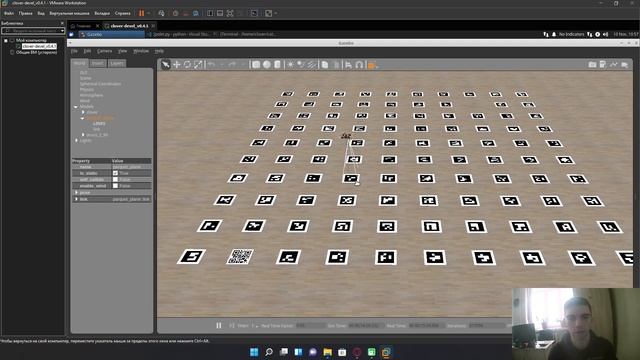
Task: Click the Snap magnet tool in Gazebo
Action: click(x=359, y=64)
